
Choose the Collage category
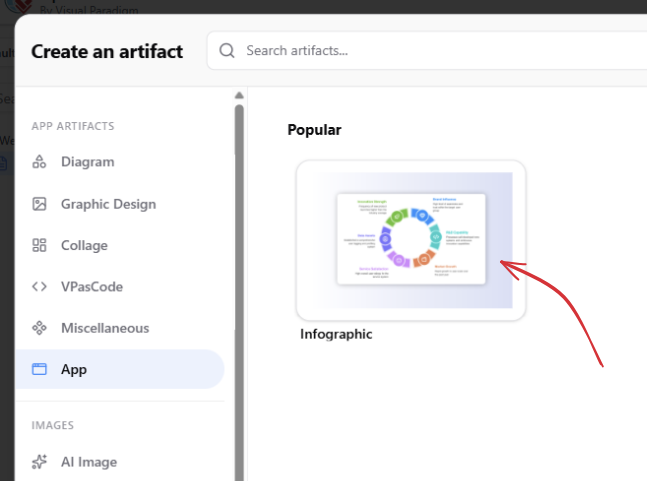click(84, 245)
